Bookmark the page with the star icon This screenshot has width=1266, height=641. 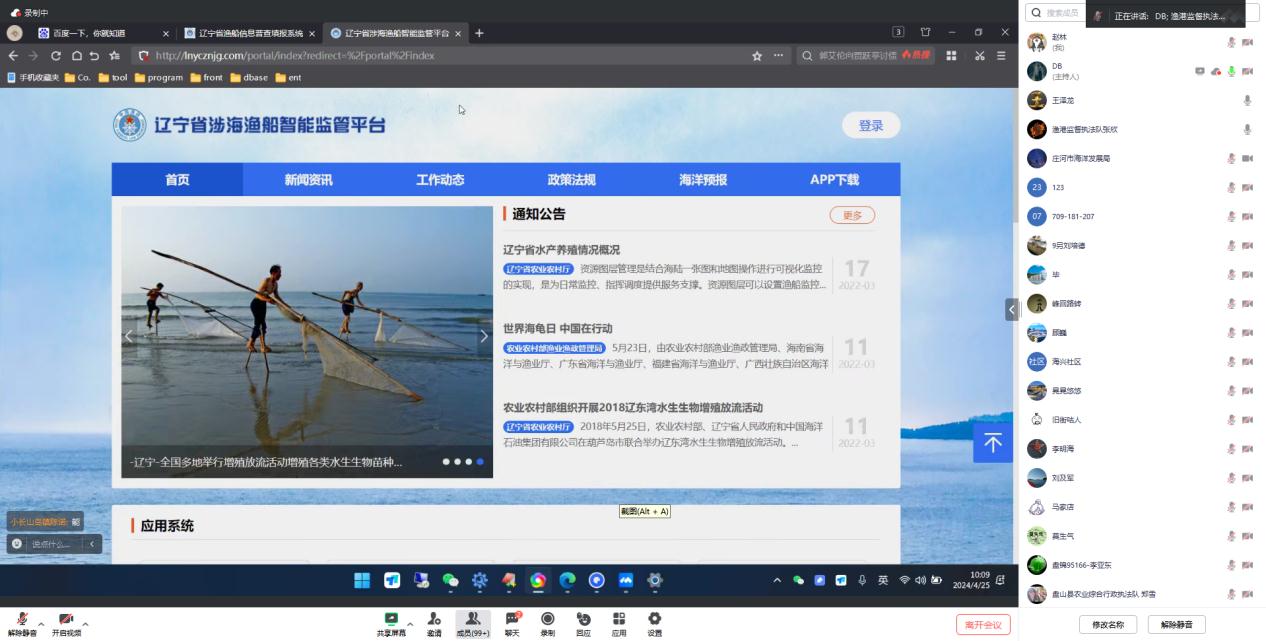(x=757, y=56)
